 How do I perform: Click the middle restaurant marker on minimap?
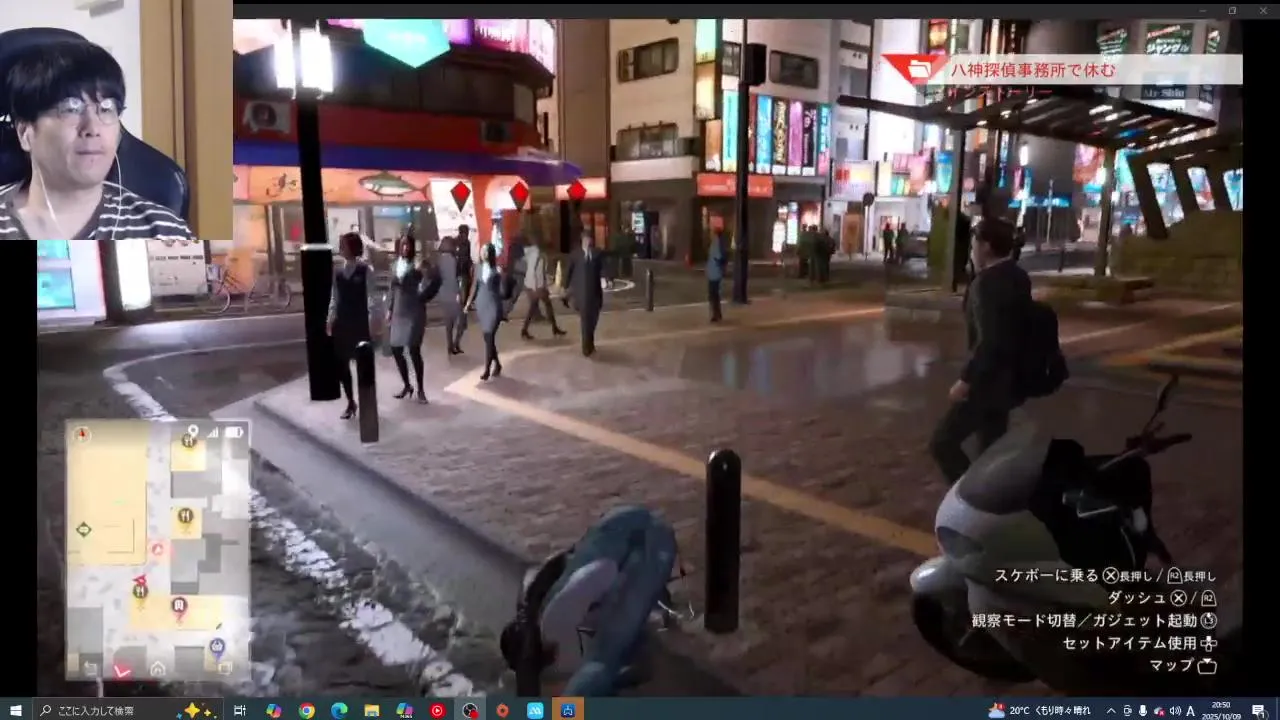point(185,516)
